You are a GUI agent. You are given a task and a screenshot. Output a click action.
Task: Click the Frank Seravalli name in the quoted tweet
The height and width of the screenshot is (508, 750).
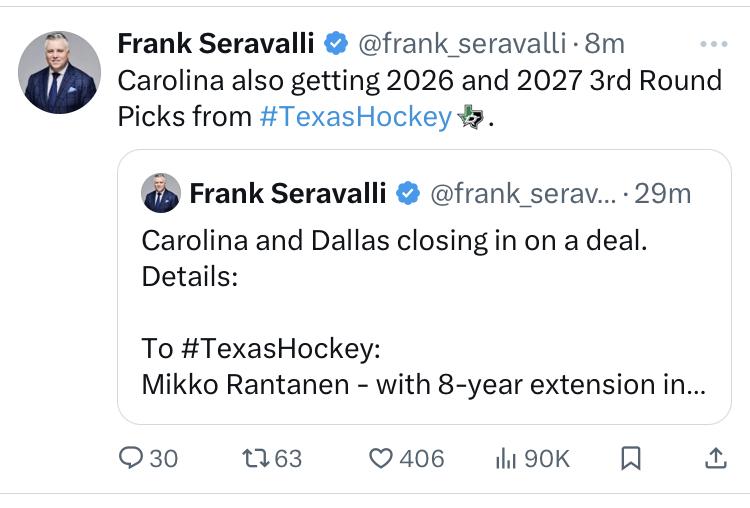coord(287,193)
